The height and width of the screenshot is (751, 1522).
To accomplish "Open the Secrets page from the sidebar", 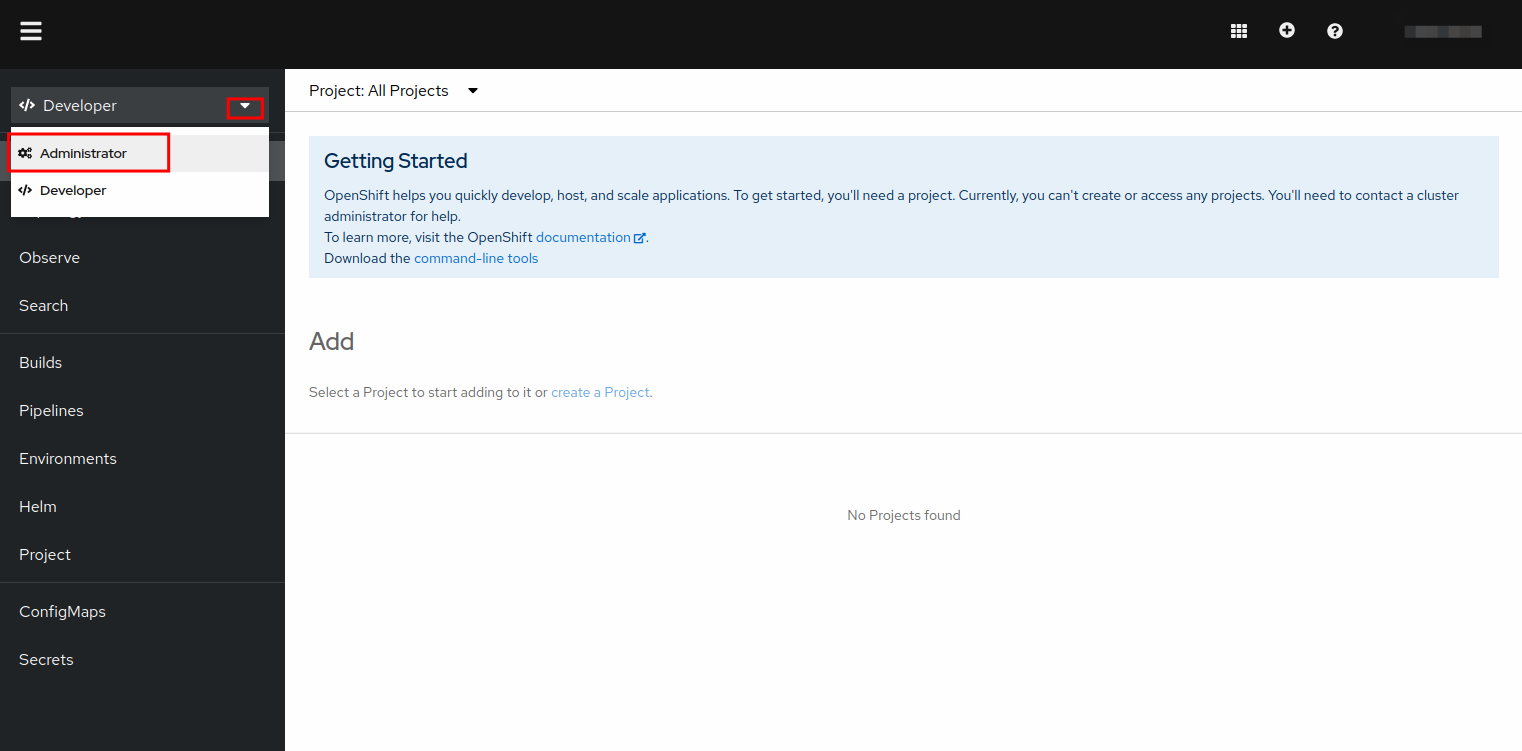I will pos(45,659).
